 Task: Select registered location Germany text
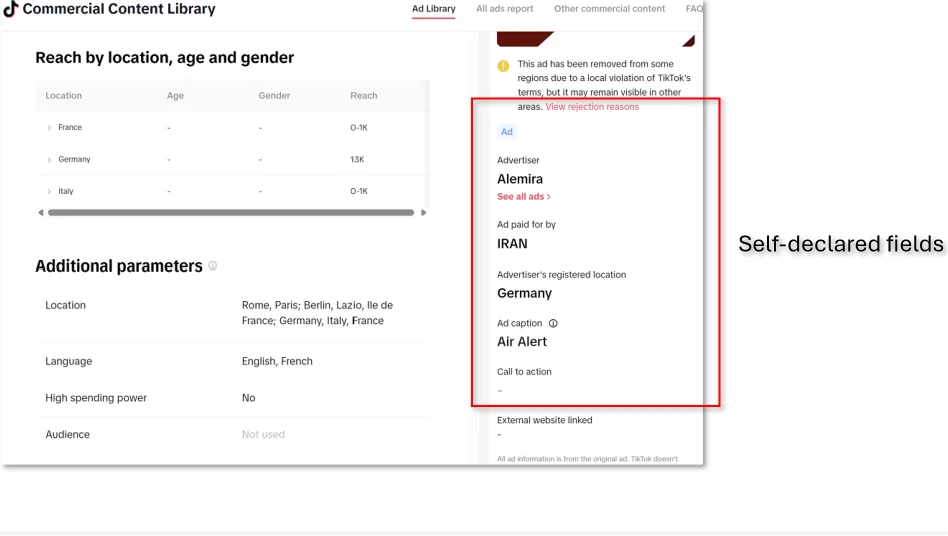(524, 293)
